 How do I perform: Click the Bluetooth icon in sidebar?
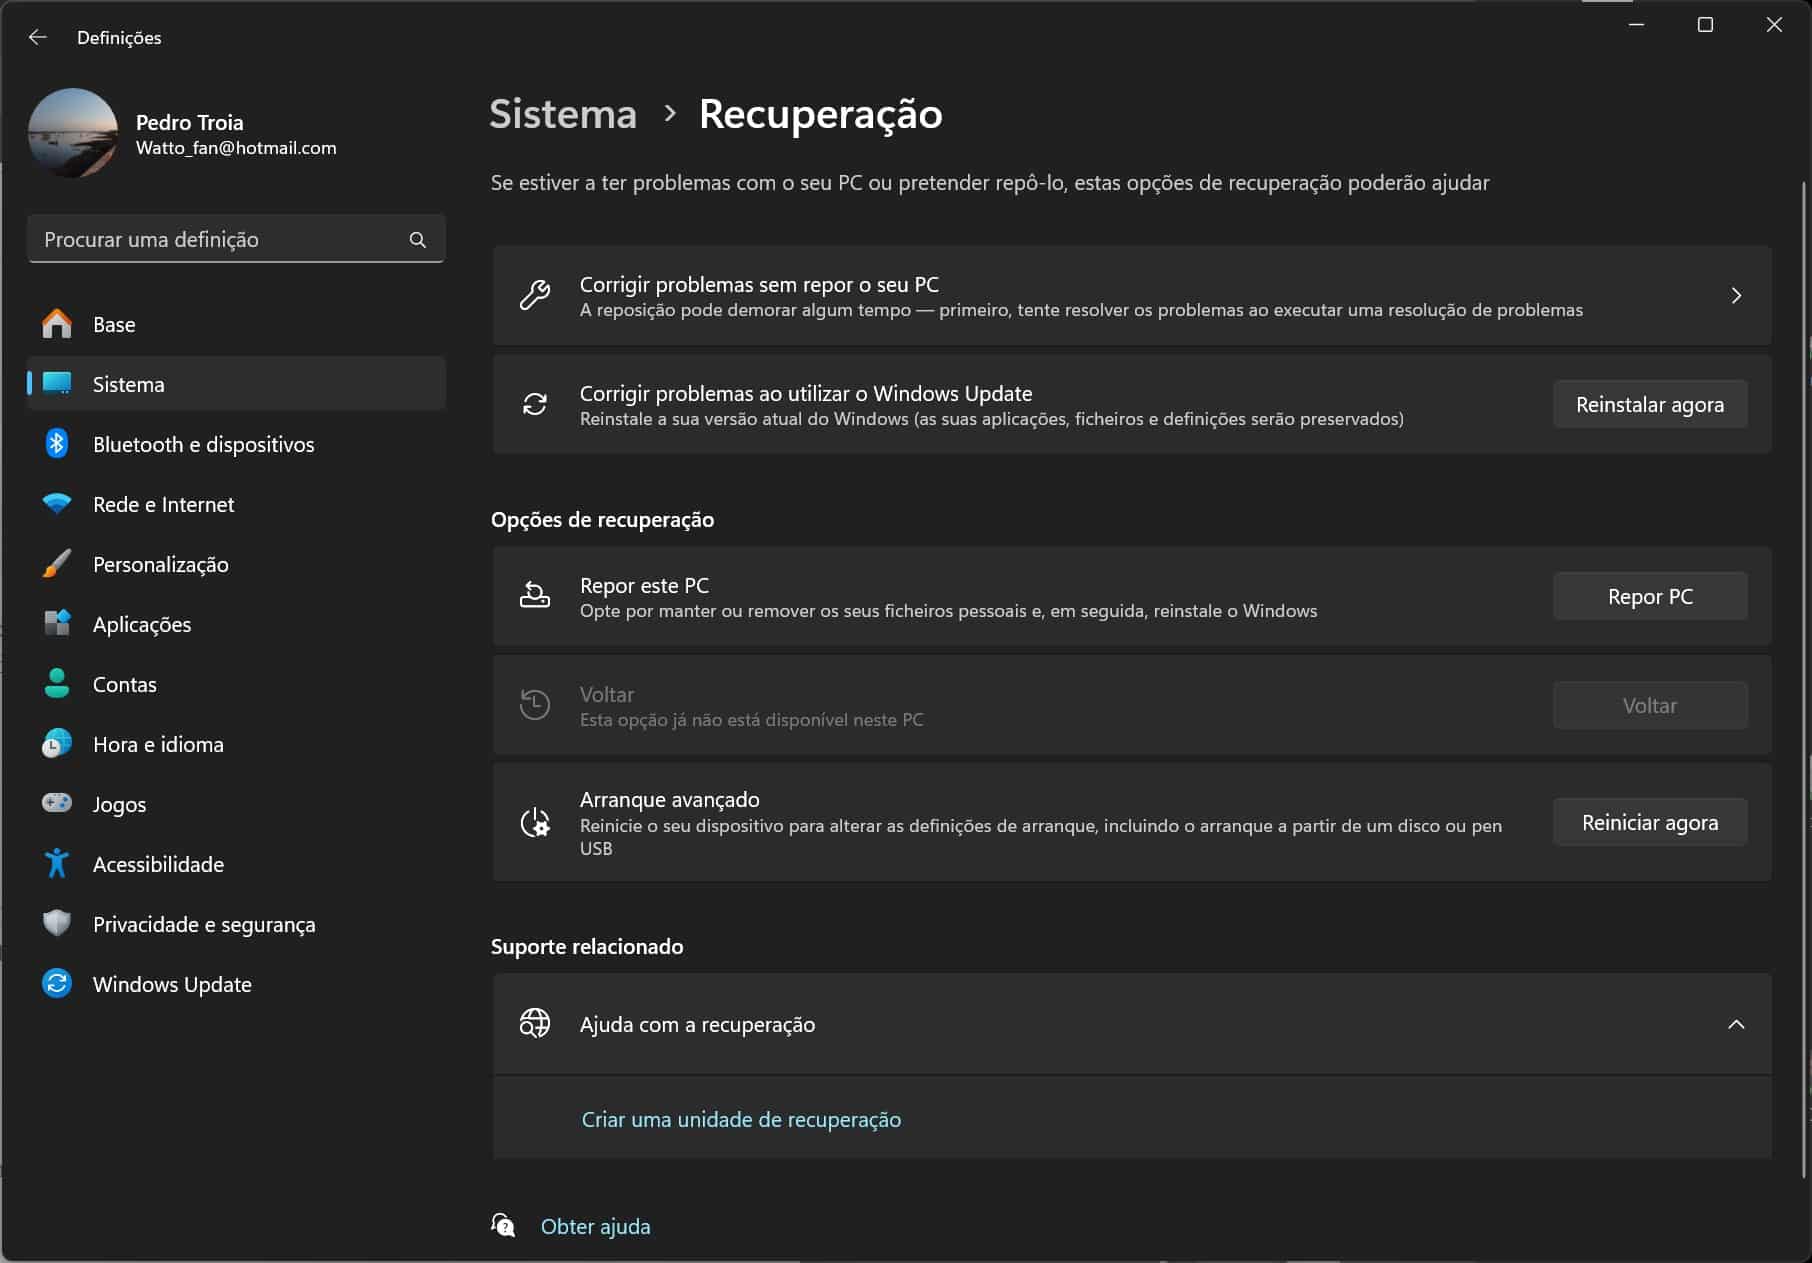coord(57,444)
